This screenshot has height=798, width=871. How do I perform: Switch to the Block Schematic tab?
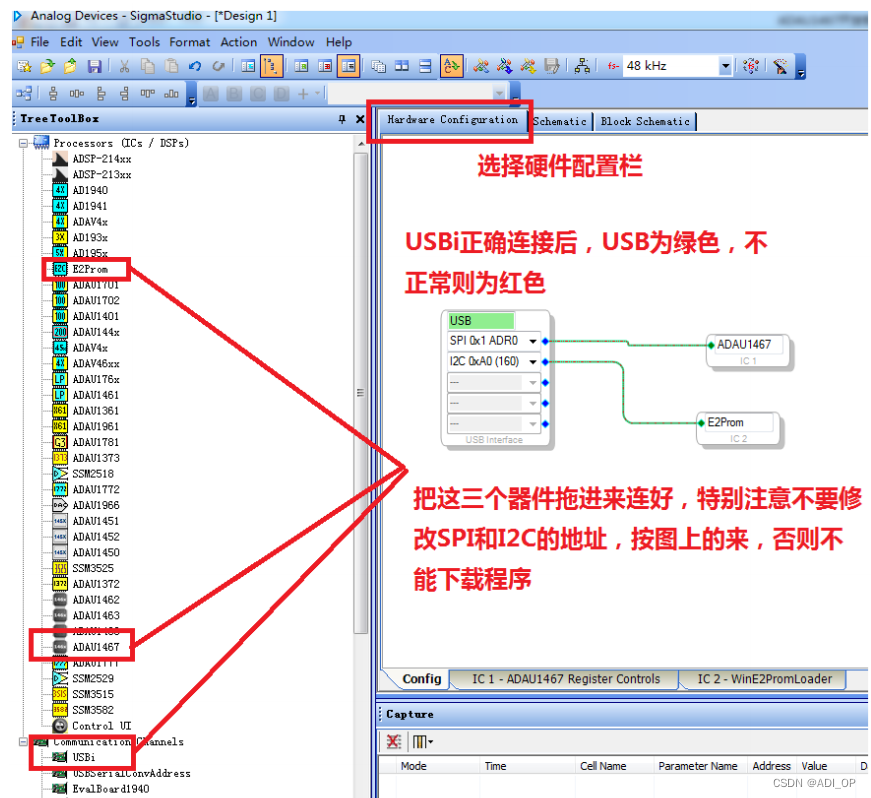[645, 121]
